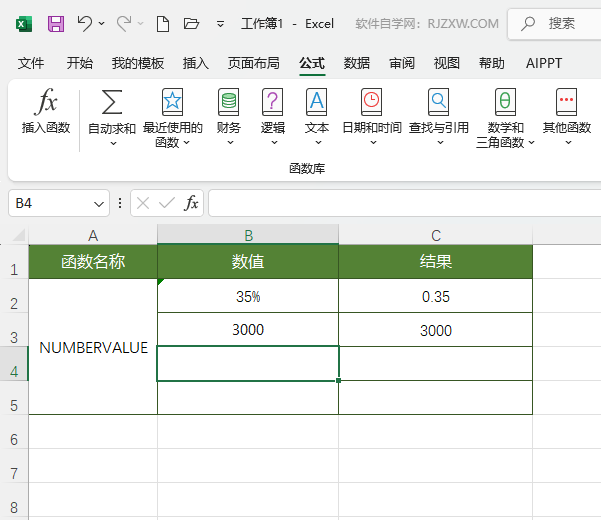This screenshot has width=601, height=520.
Task: Select column A header
Action: point(93,235)
